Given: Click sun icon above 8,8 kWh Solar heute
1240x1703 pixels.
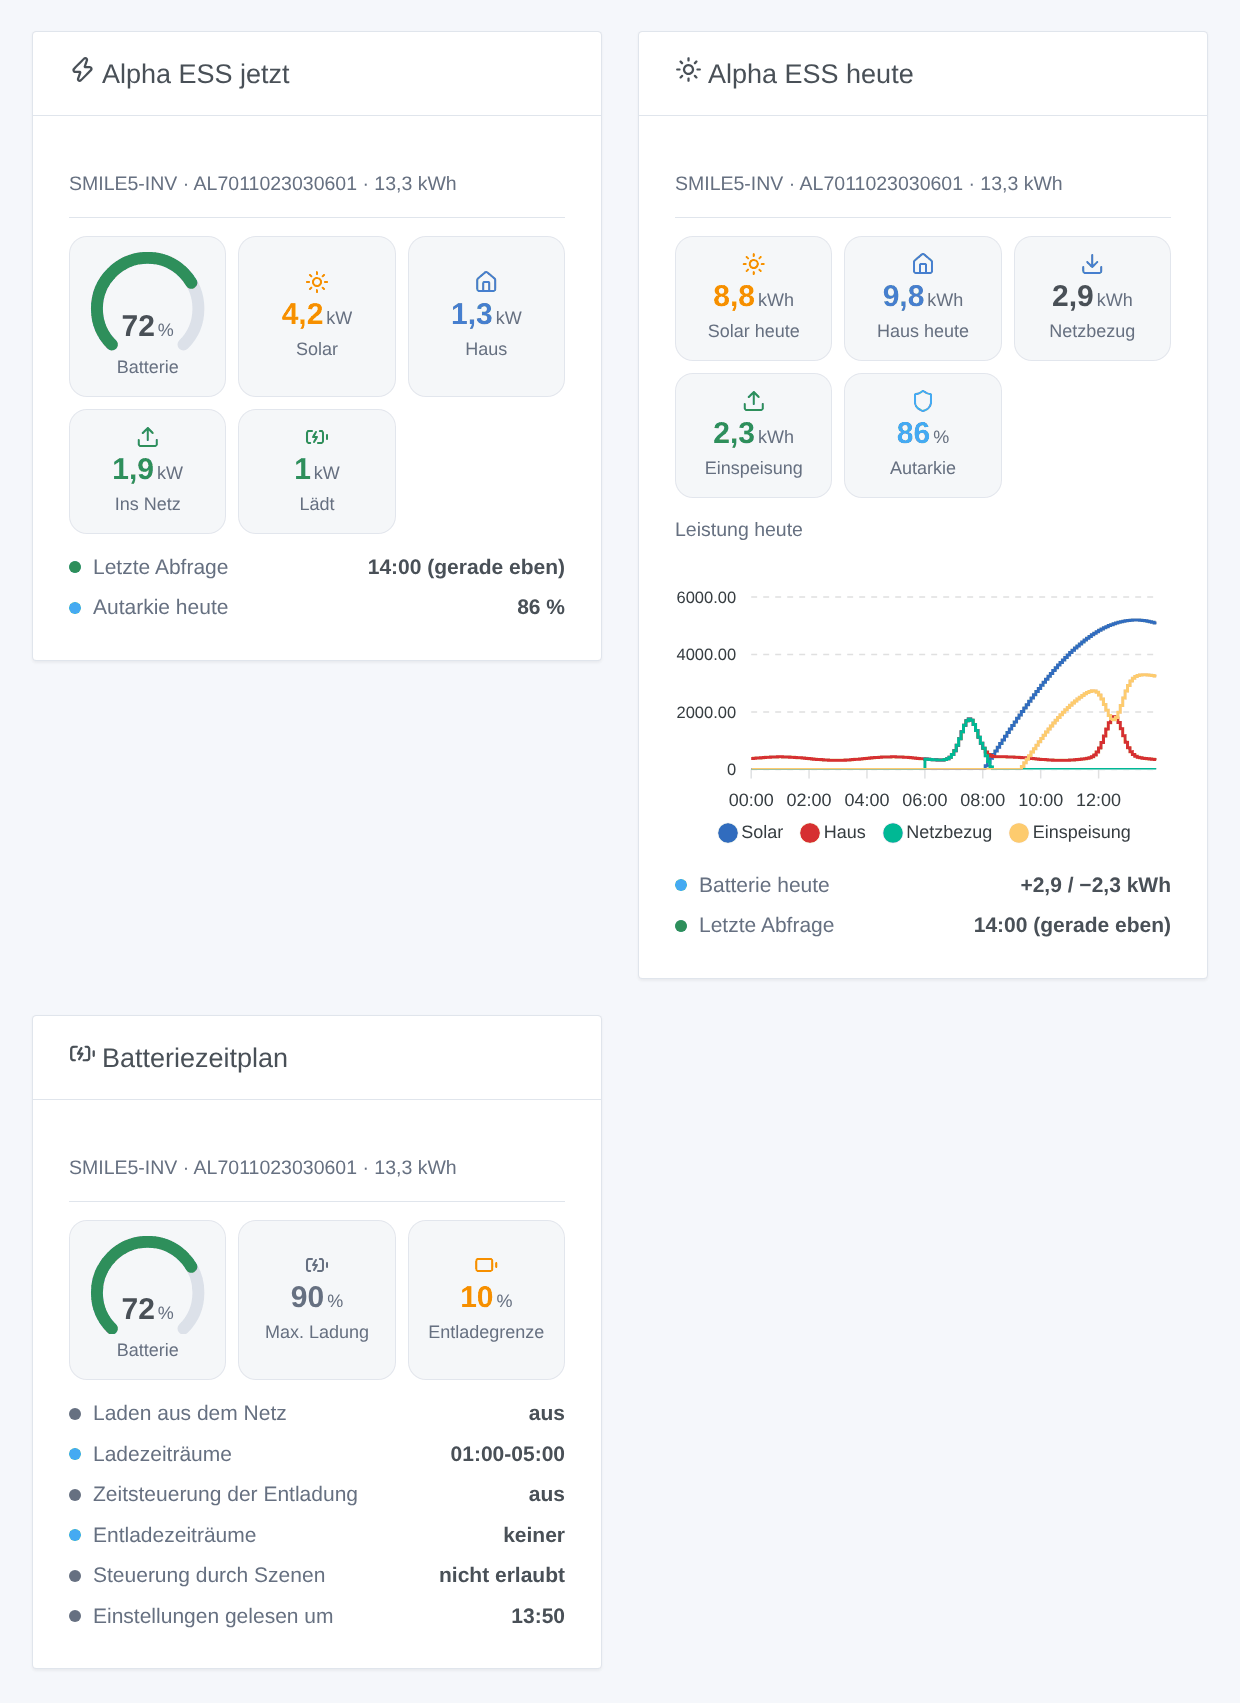Looking at the screenshot, I should point(754,264).
